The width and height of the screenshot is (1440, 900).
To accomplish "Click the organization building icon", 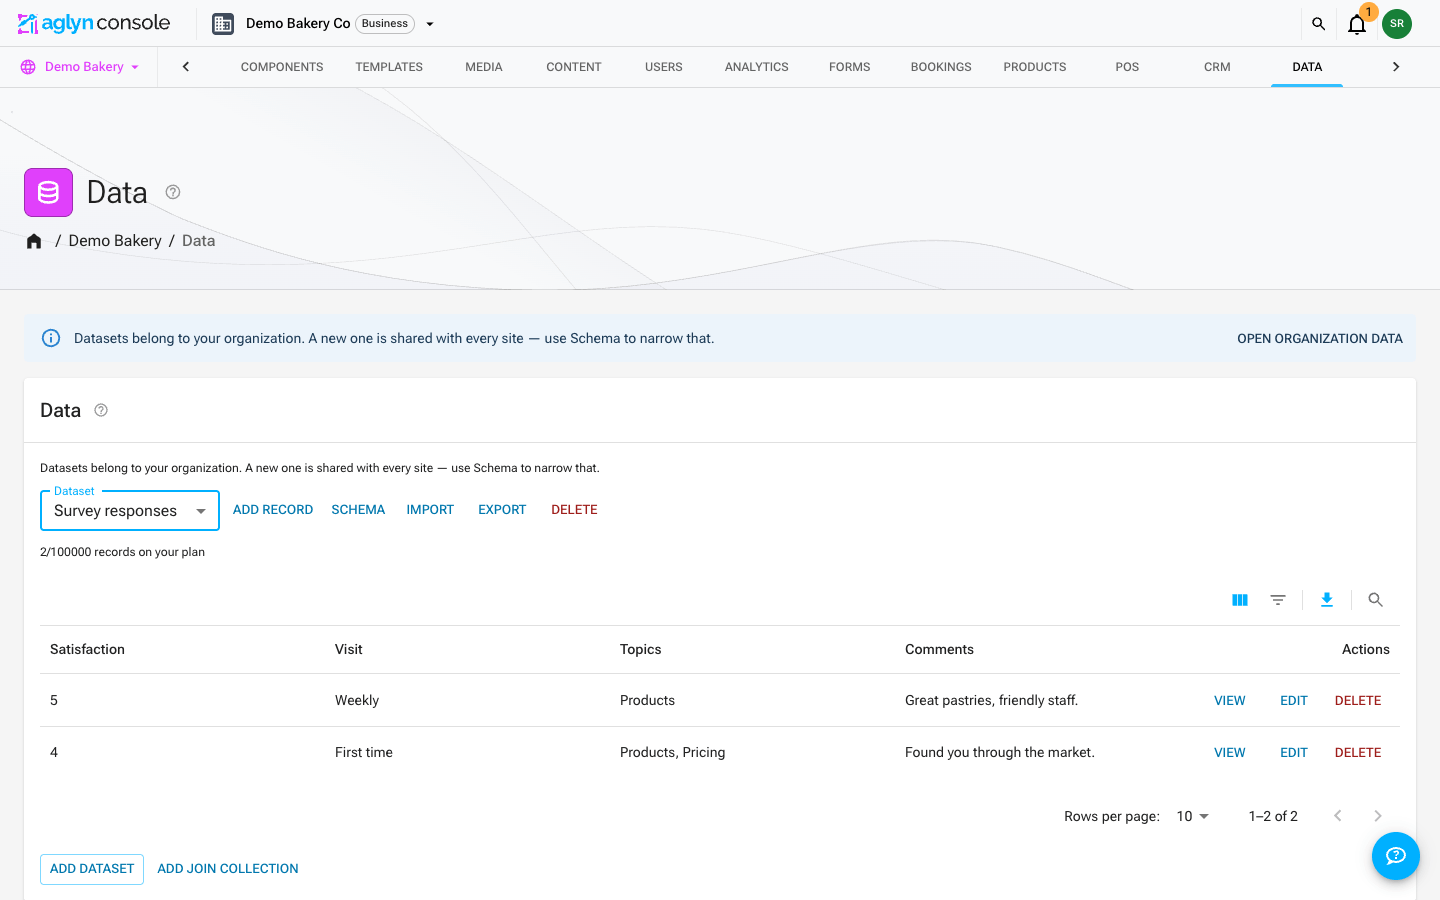I will pyautogui.click(x=223, y=24).
